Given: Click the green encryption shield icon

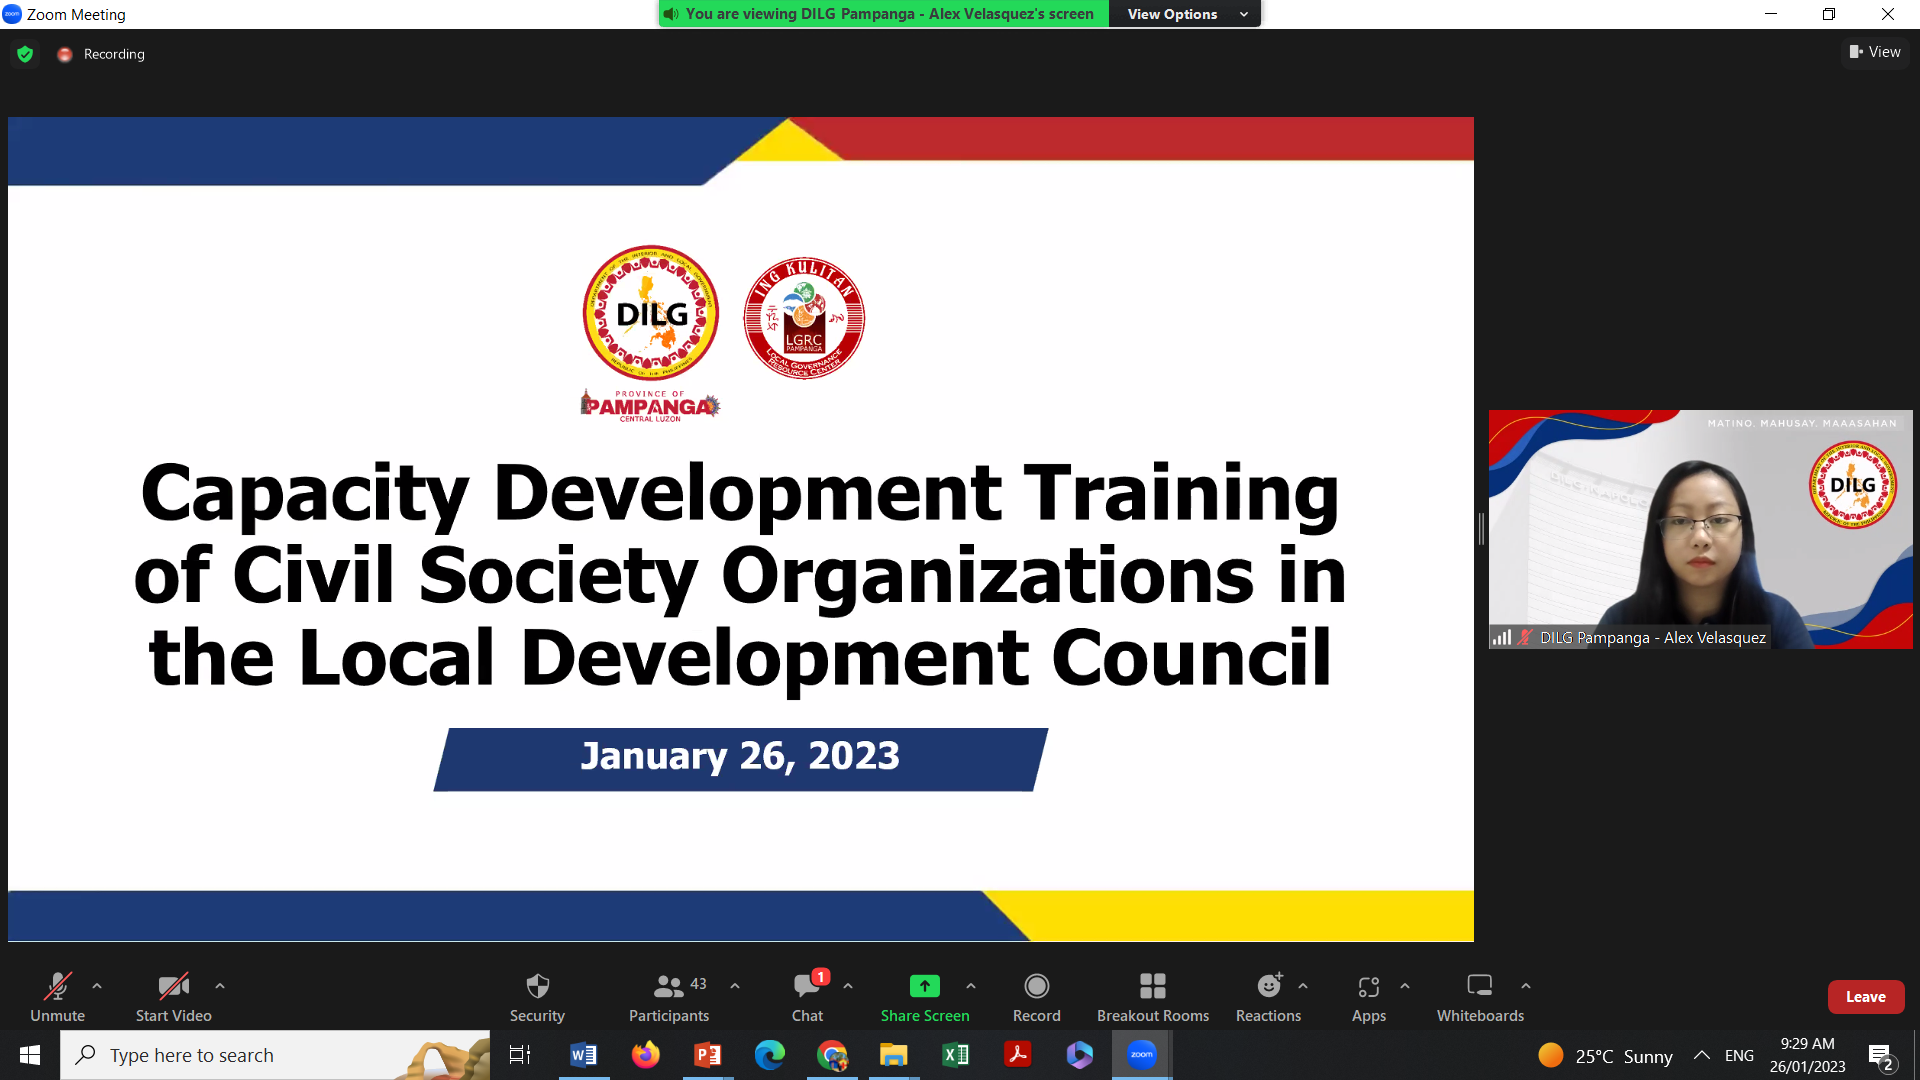Looking at the screenshot, I should pyautogui.click(x=25, y=54).
